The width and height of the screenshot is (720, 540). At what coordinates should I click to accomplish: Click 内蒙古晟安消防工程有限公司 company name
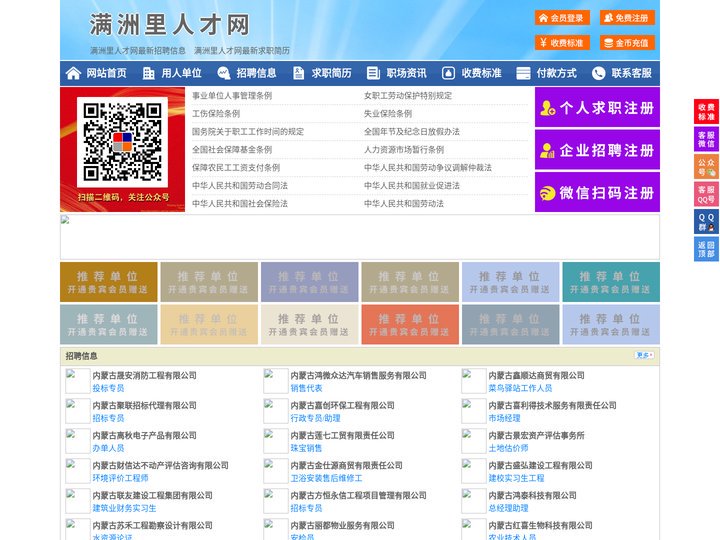coord(145,375)
